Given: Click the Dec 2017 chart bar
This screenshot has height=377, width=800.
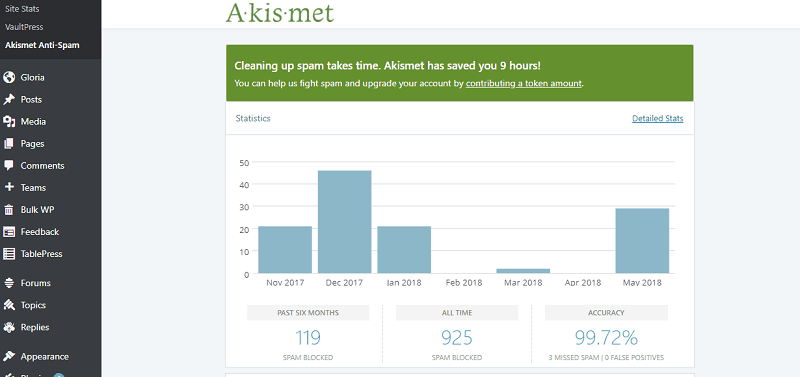Looking at the screenshot, I should (344, 222).
